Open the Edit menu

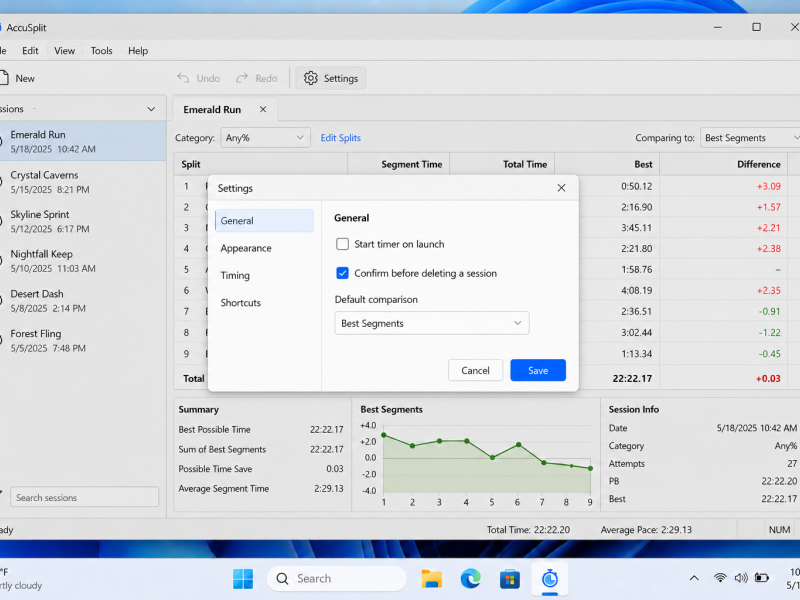[x=30, y=51]
